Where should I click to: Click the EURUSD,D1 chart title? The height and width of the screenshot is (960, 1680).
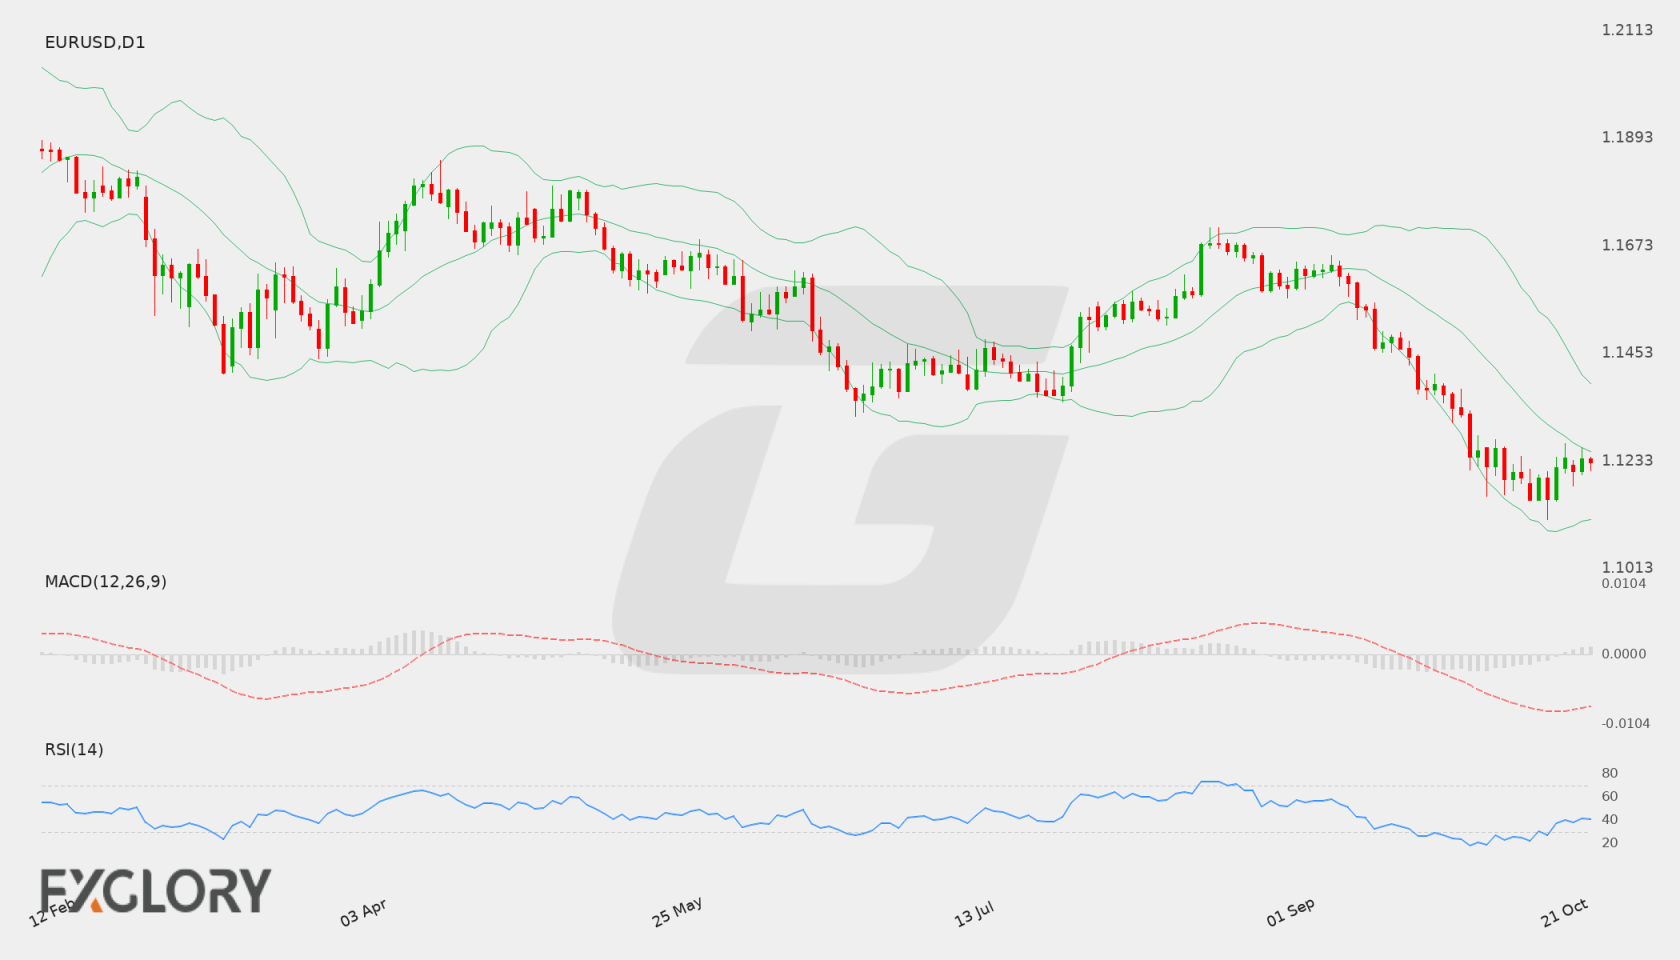[95, 42]
